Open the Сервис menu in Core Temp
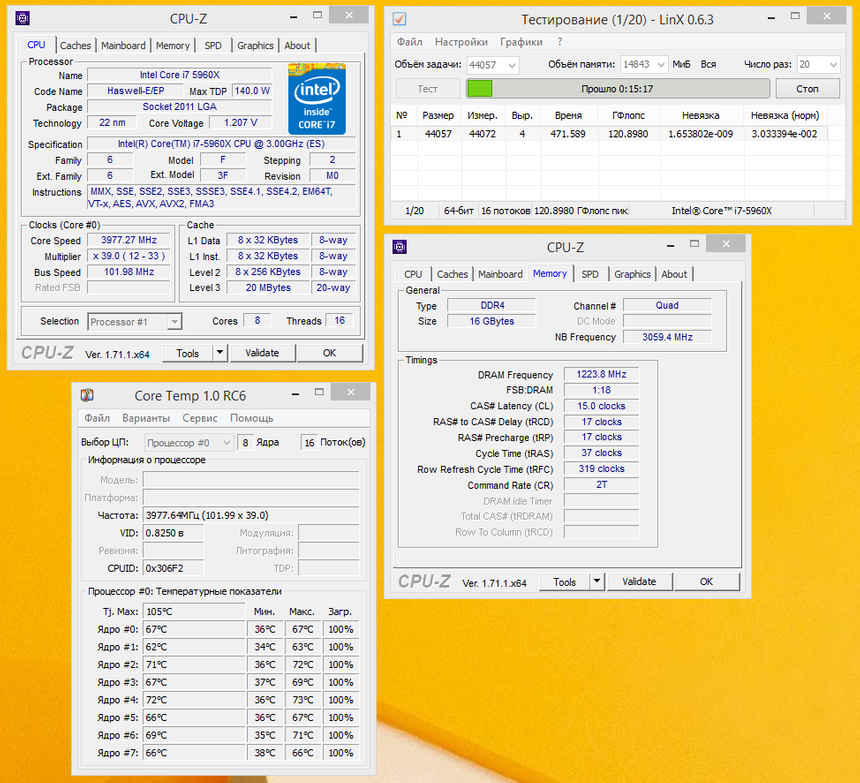The image size is (860, 783). tap(200, 418)
